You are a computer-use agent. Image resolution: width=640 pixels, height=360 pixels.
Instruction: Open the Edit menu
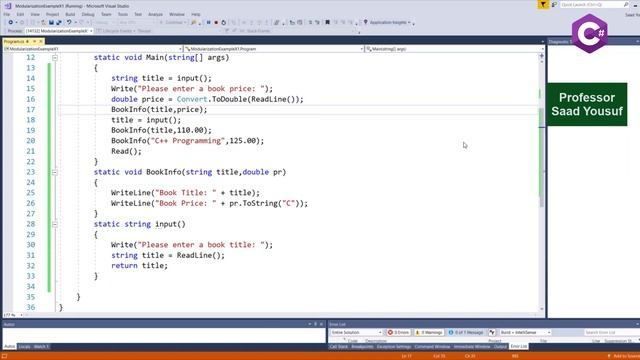20,14
